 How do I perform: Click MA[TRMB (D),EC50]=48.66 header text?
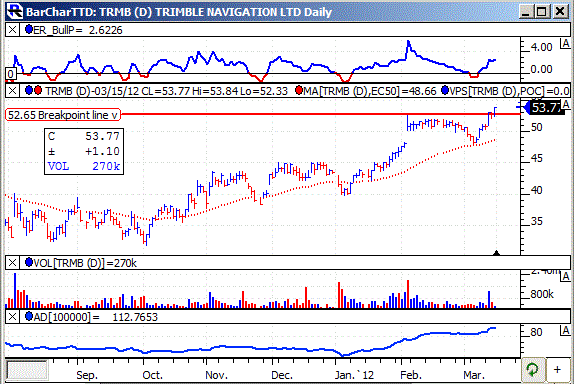(370, 90)
